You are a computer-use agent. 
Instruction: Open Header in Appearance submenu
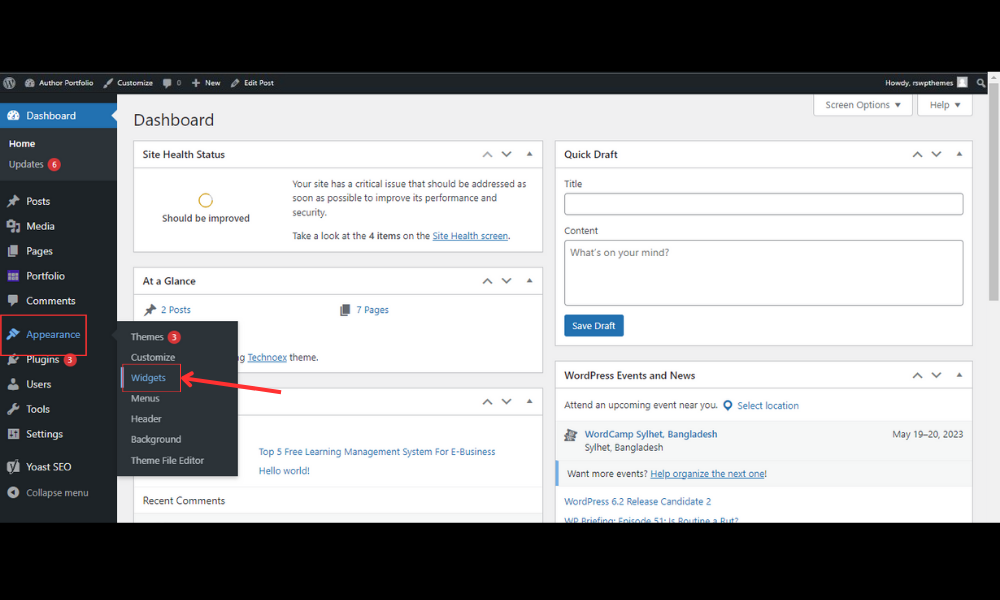(x=146, y=419)
